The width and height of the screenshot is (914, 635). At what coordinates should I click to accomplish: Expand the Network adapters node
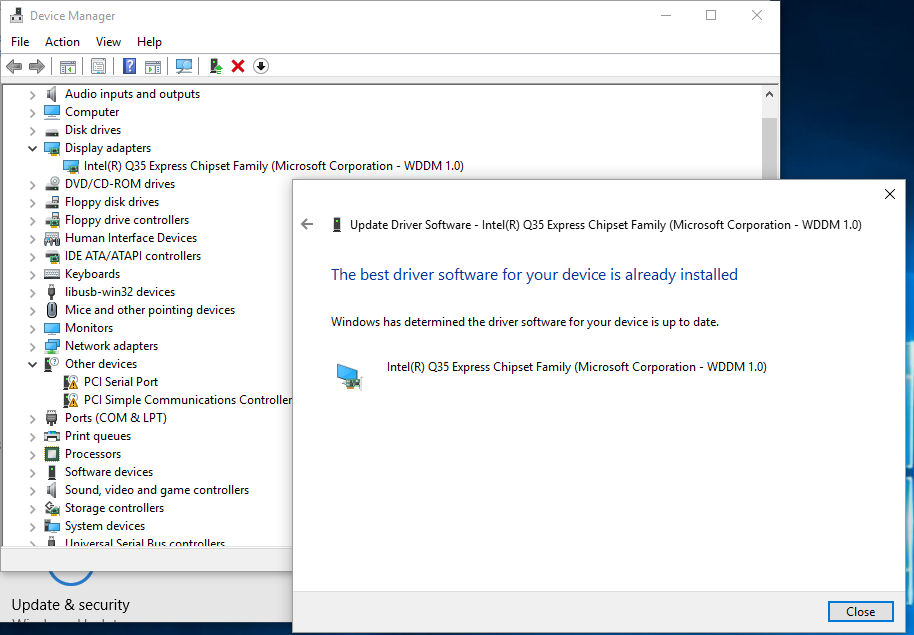(x=33, y=347)
